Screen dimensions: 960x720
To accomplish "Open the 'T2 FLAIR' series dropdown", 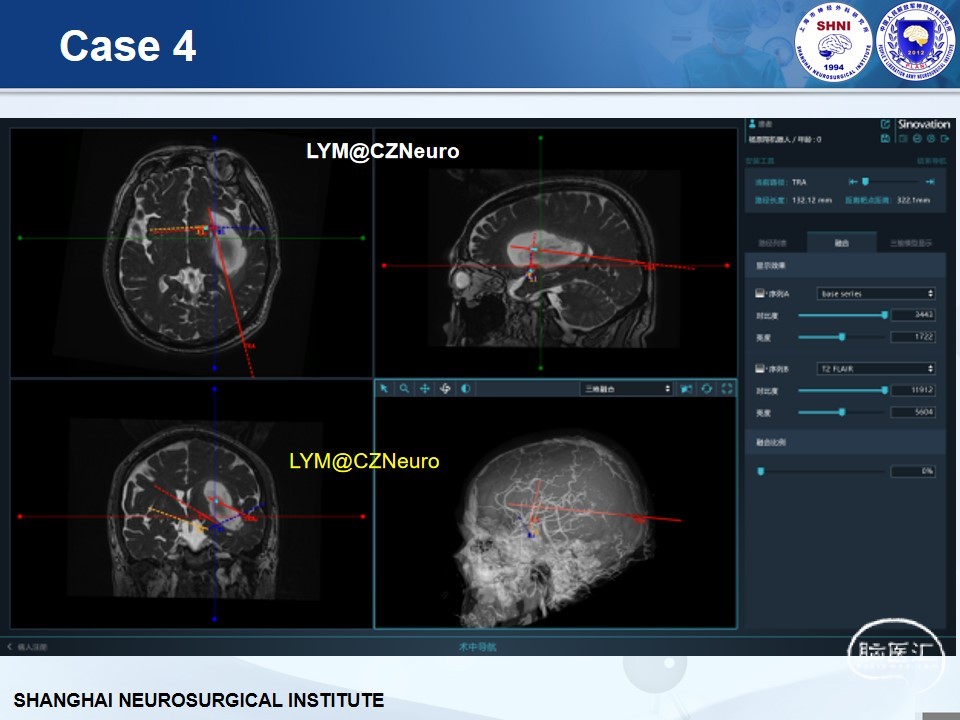I will (x=876, y=369).
